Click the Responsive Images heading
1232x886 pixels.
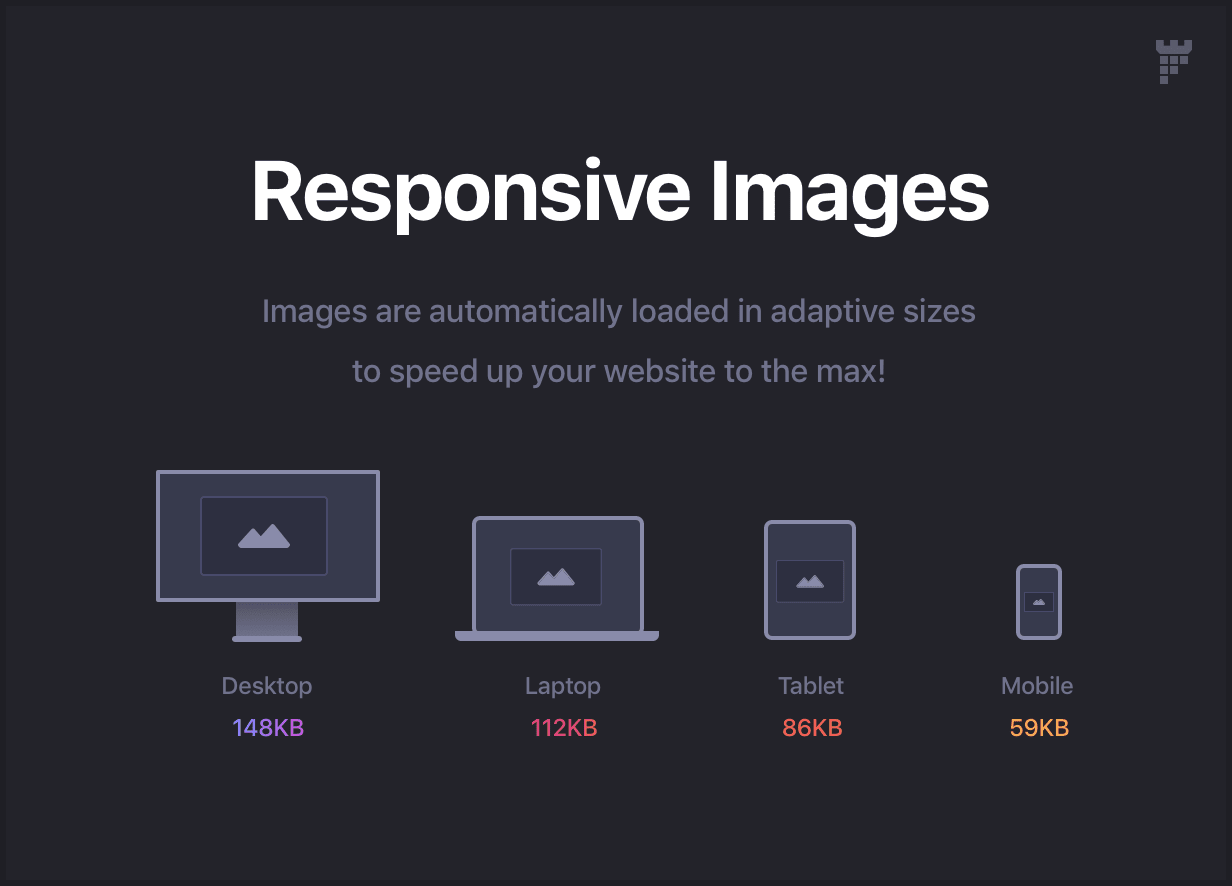click(x=620, y=192)
